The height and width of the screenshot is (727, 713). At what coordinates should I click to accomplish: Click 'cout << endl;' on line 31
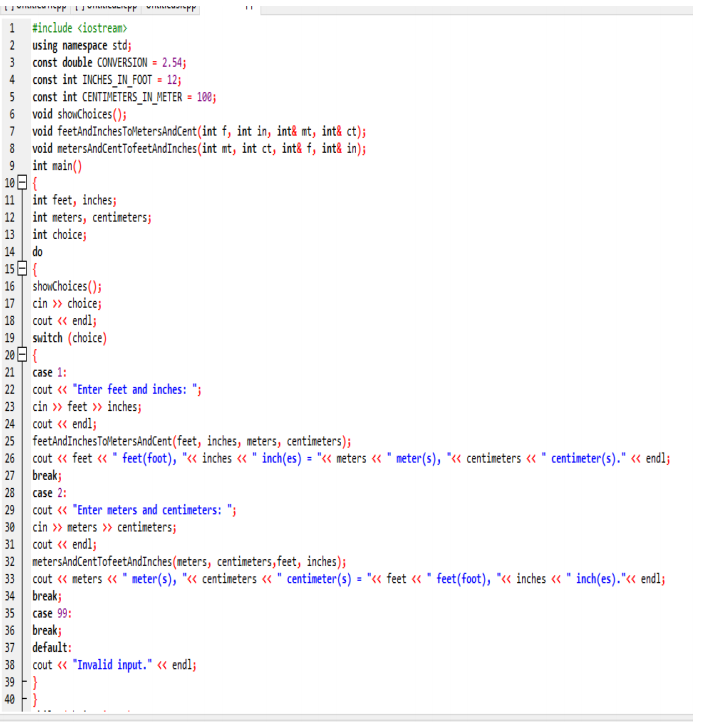click(64, 544)
